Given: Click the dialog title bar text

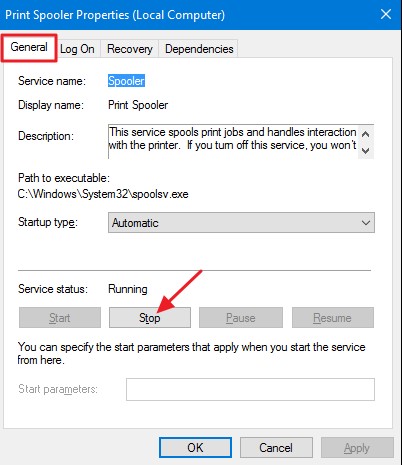Looking at the screenshot, I should (115, 15).
